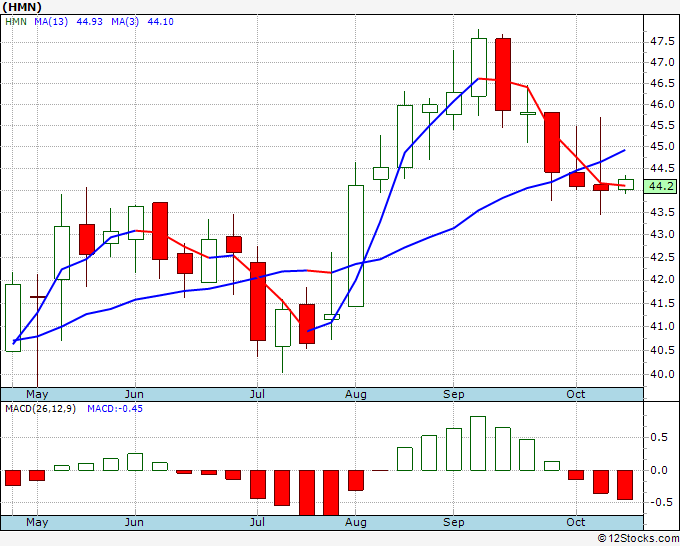Screen dimensions: 680x546
Task: Select the 42.0 price axis label
Action: (662, 280)
